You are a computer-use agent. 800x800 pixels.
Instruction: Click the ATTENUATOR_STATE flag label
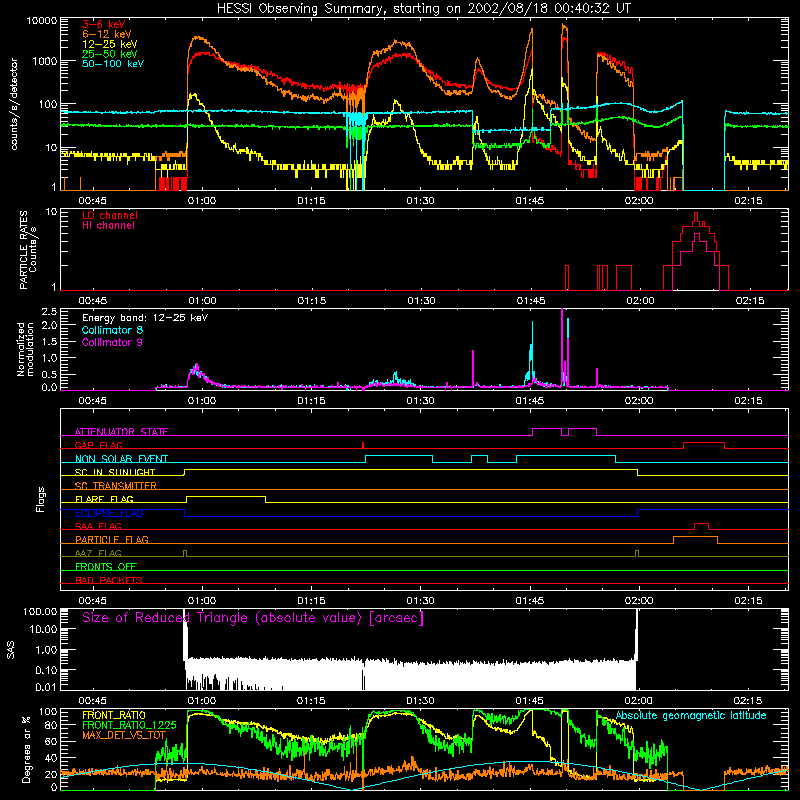[121, 432]
